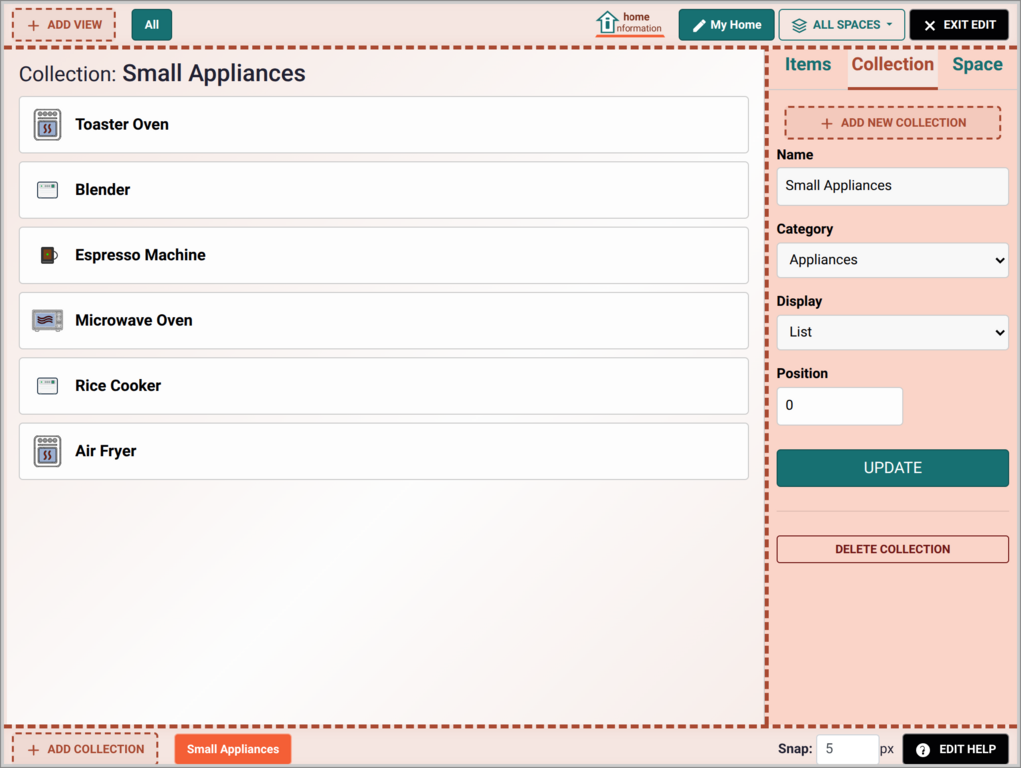Select the Microwave Oven list row
The image size is (1021, 768).
click(x=384, y=320)
